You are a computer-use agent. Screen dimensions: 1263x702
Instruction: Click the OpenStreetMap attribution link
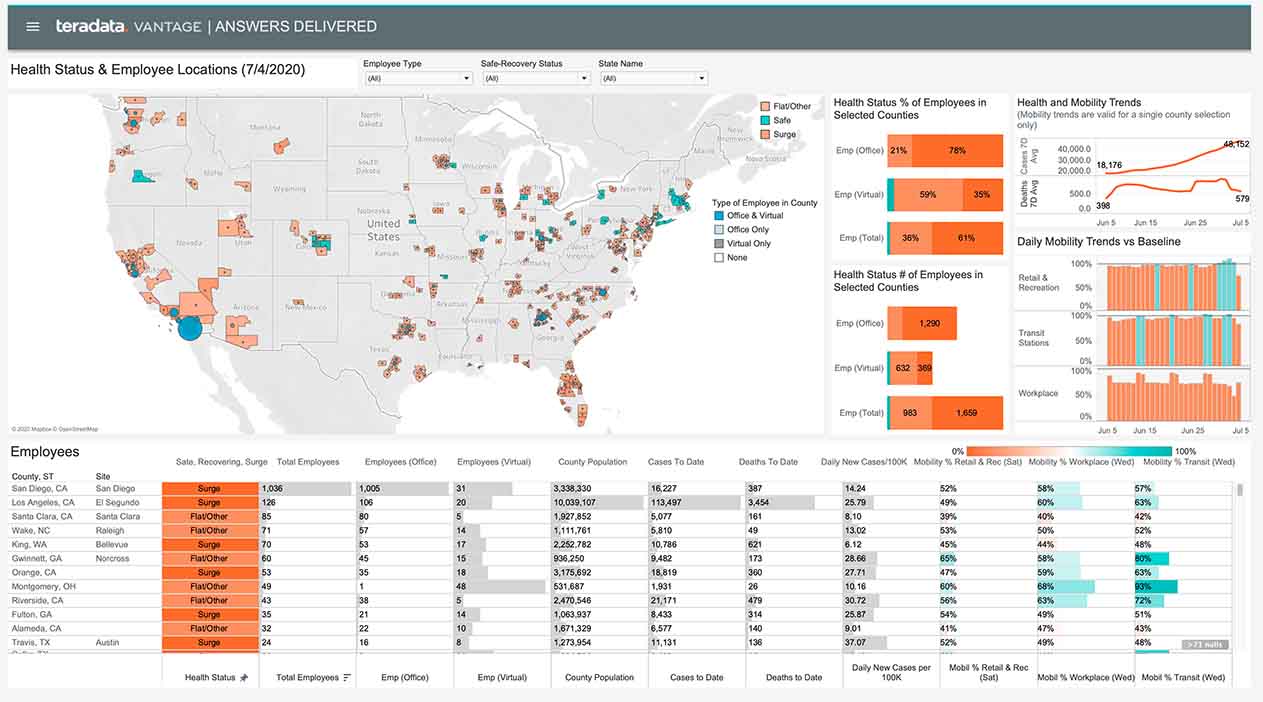coord(78,429)
